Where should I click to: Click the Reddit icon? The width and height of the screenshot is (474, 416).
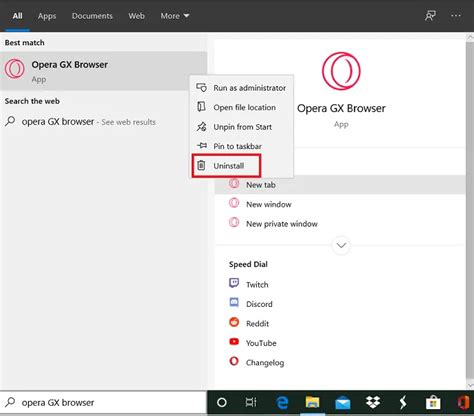234,322
